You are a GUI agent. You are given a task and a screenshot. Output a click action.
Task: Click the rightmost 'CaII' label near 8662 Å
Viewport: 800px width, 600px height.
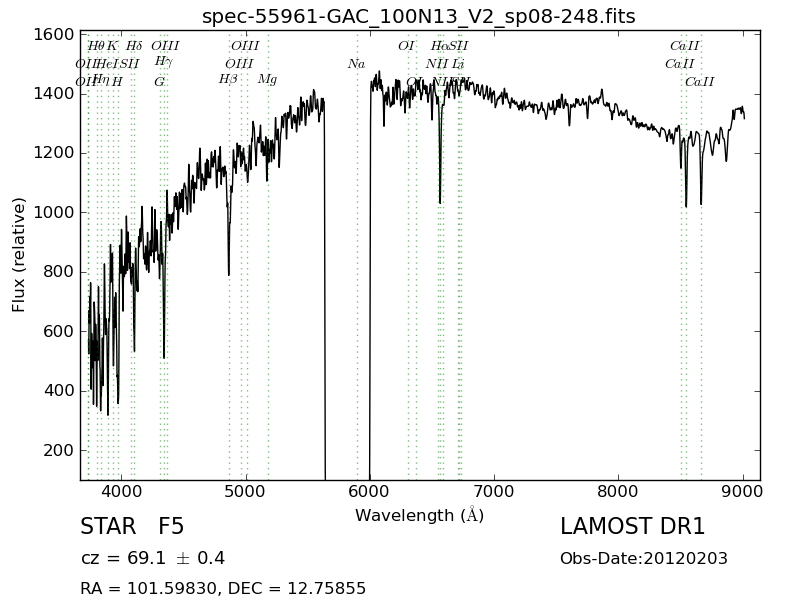[x=699, y=82]
